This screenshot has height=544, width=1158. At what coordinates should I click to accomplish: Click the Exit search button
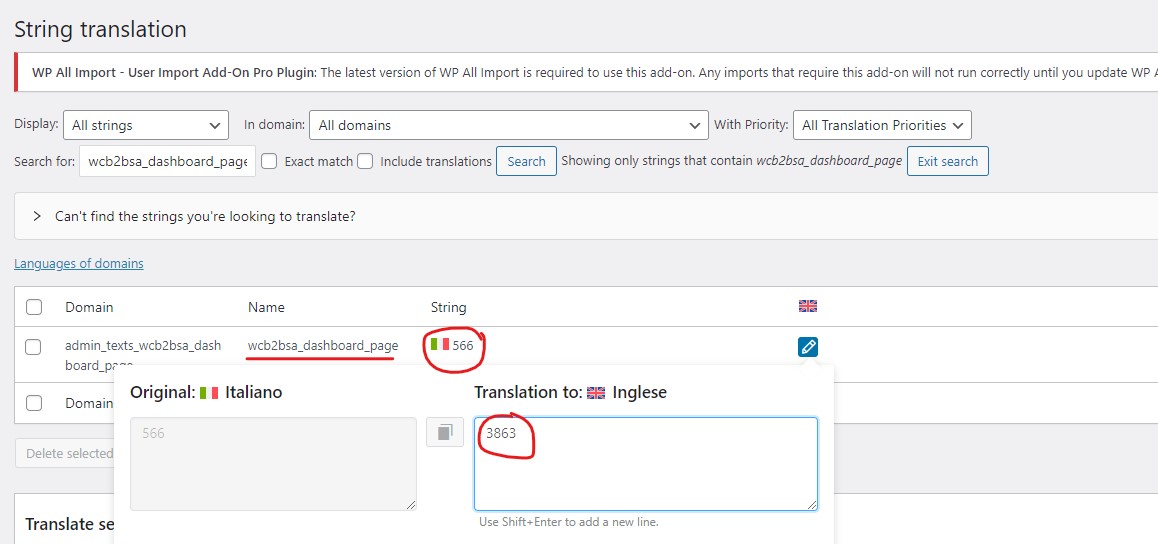click(948, 161)
